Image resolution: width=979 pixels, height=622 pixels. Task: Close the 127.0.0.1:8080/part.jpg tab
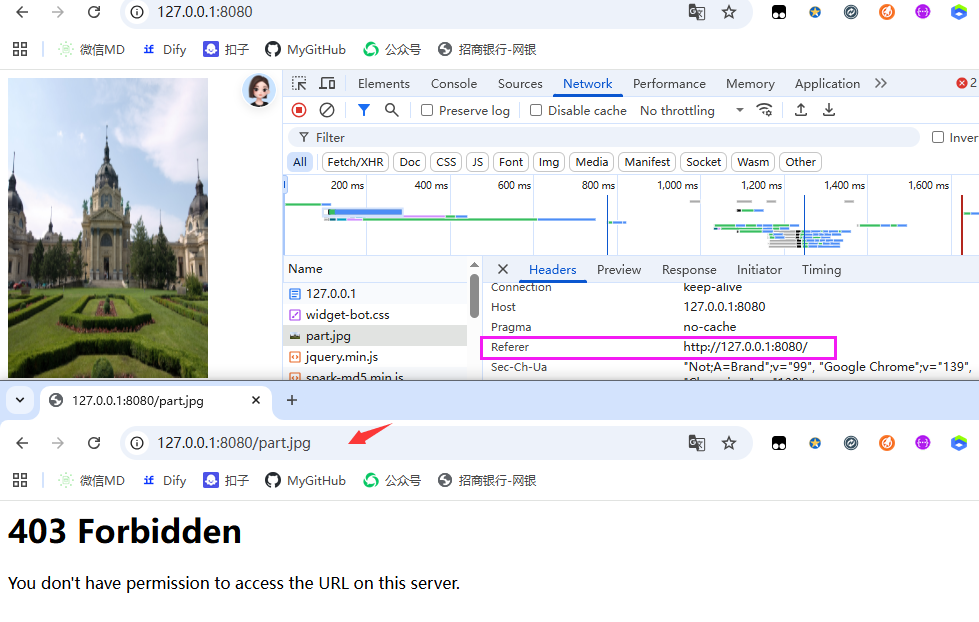point(256,400)
